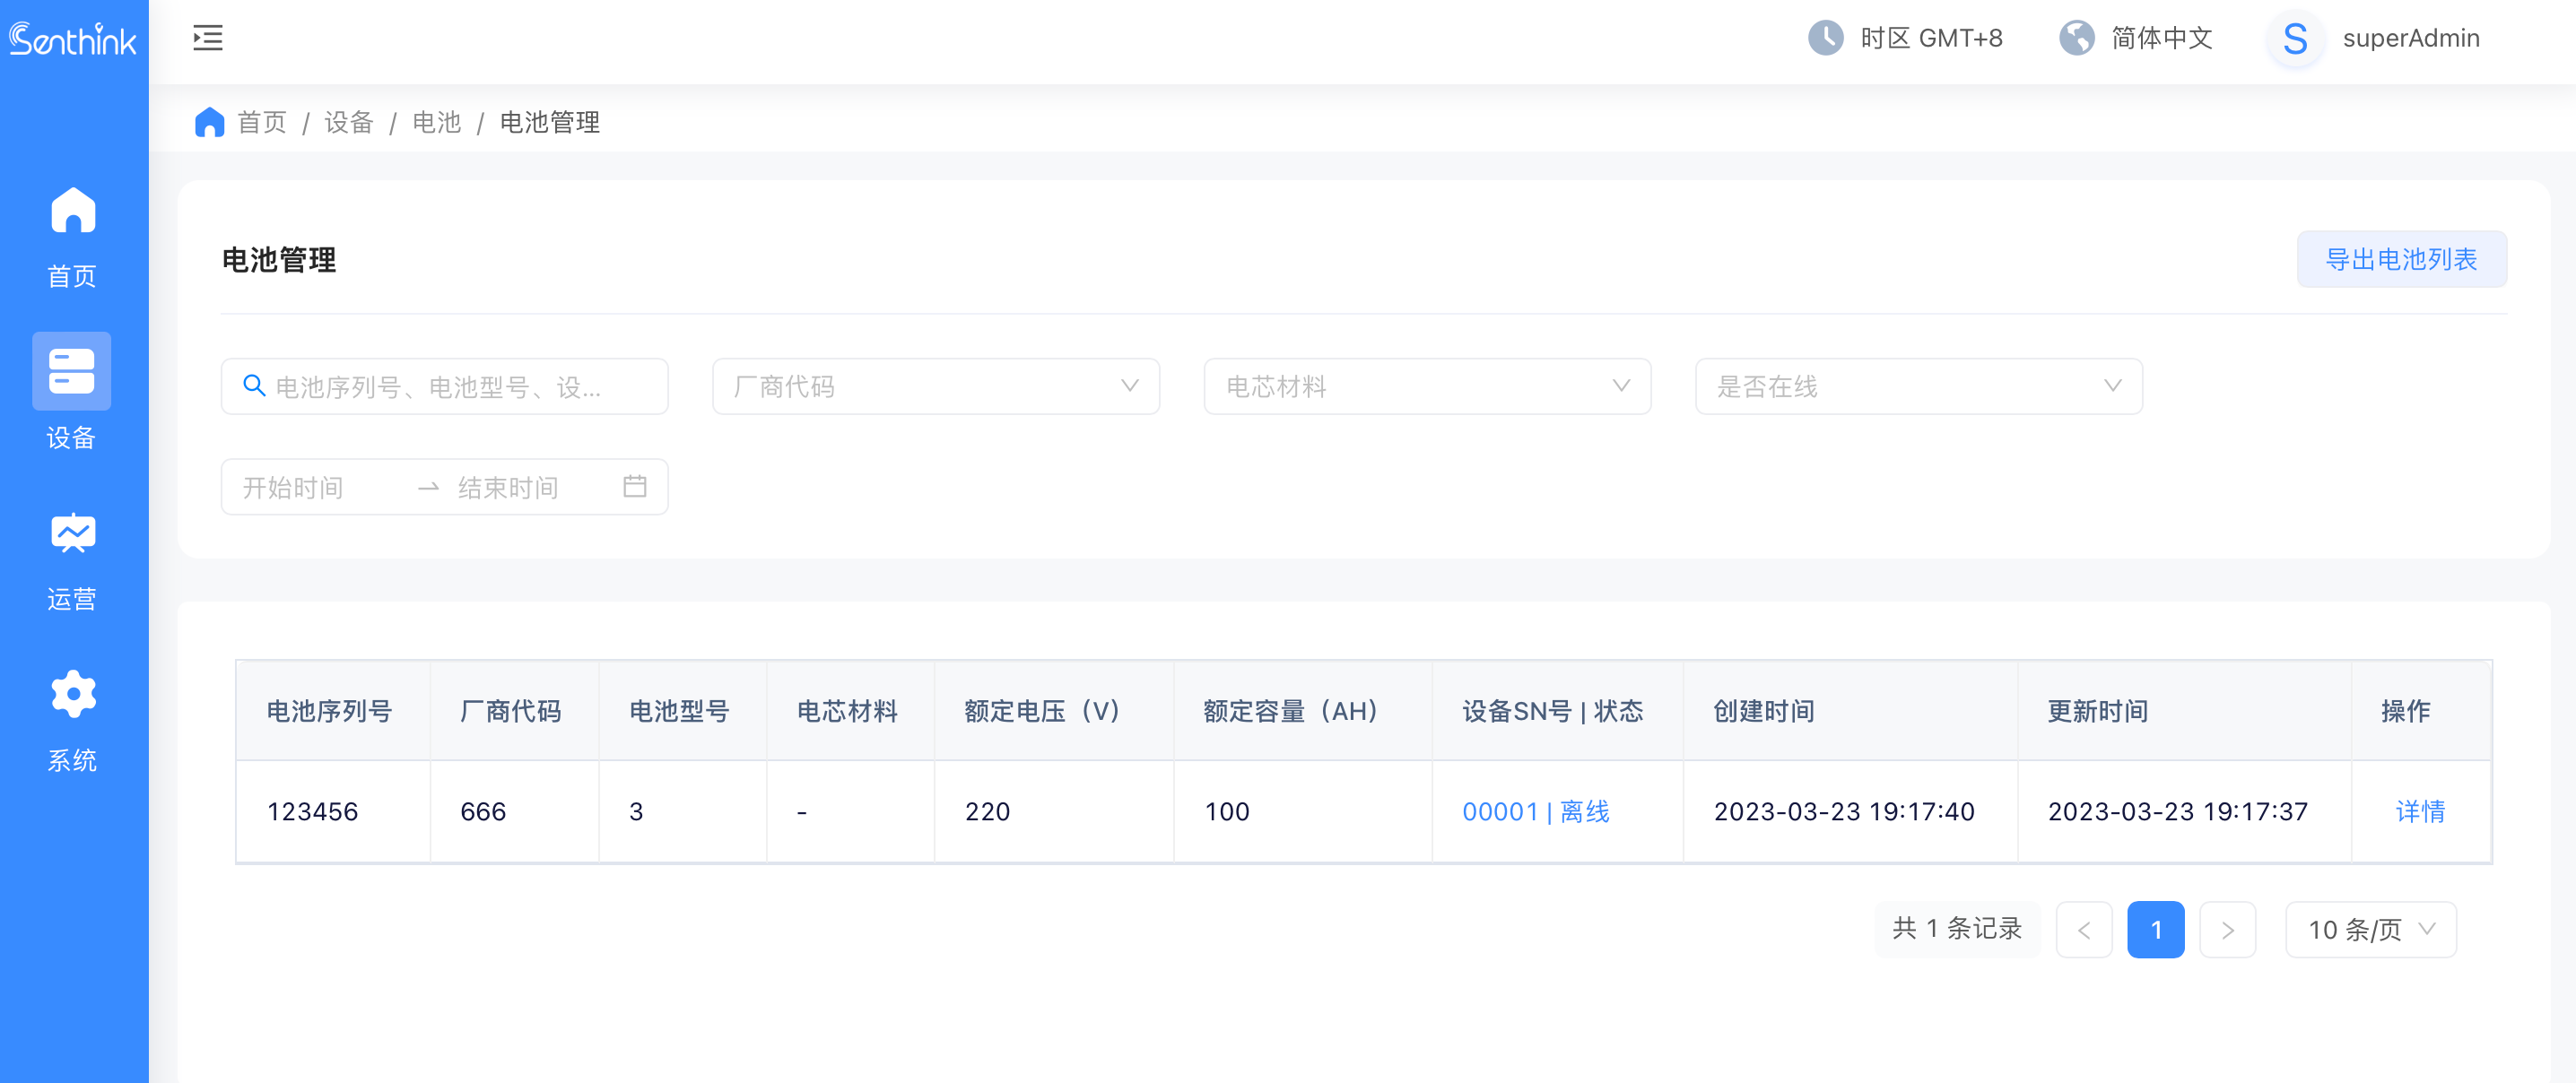
Task: Go to next page arrow
Action: point(2227,929)
